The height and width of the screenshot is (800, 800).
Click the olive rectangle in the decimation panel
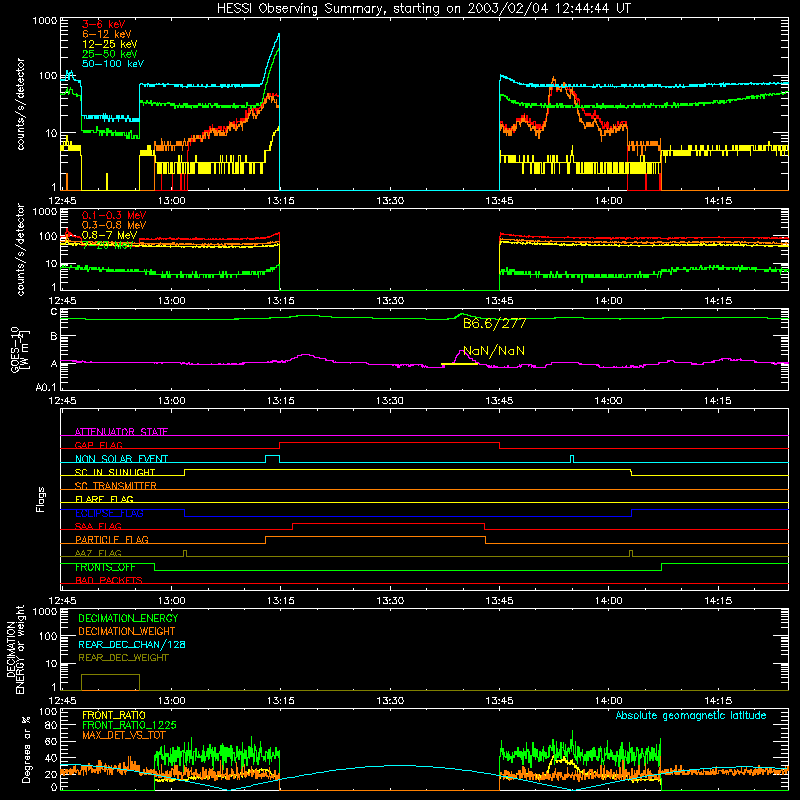click(x=110, y=682)
